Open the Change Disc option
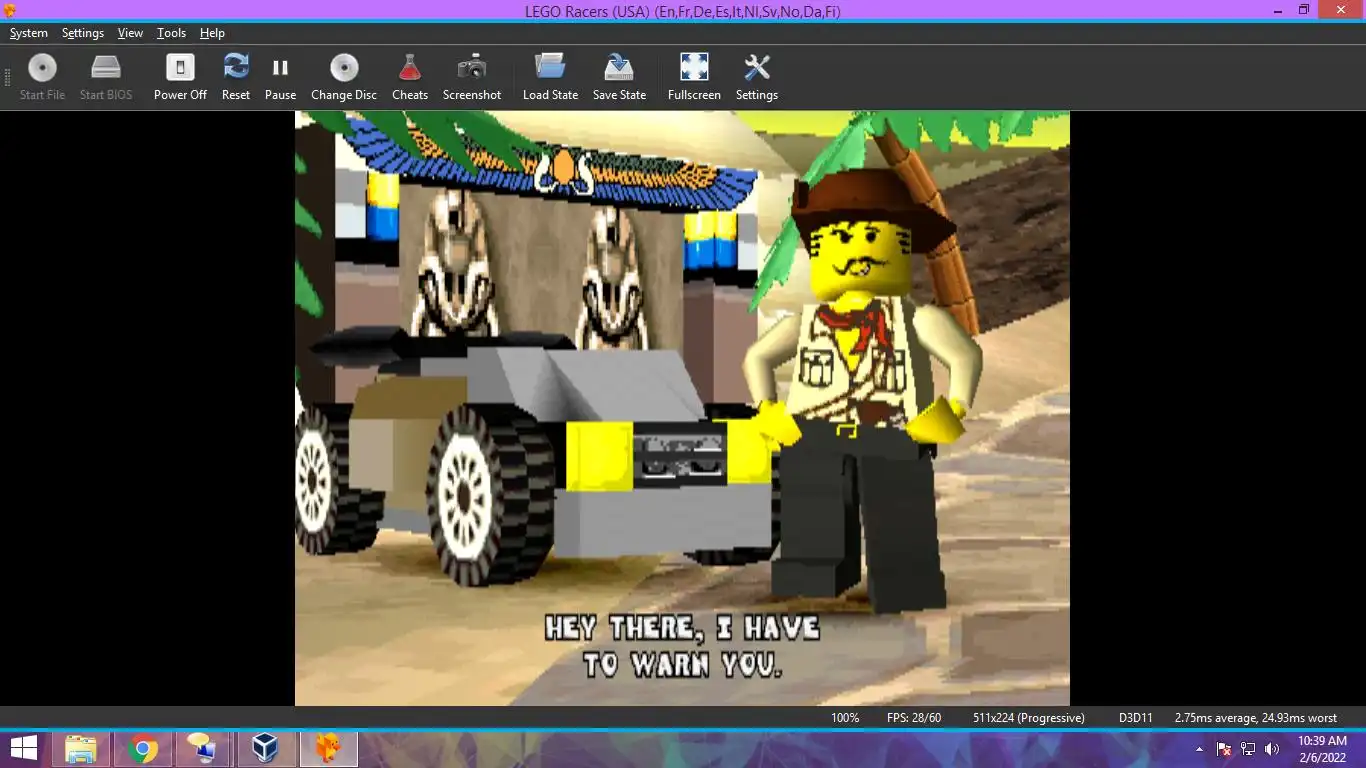Viewport: 1366px width, 768px height. (344, 77)
